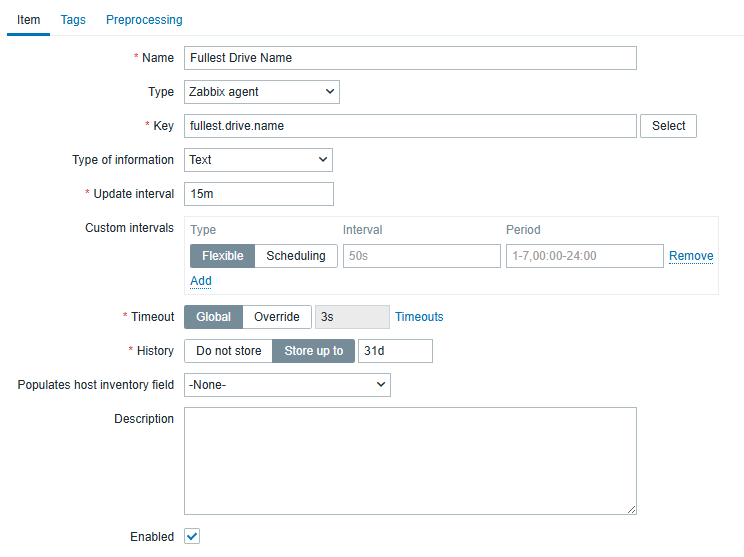744x557 pixels.
Task: Expand the Type of information dropdown
Action: point(258,160)
